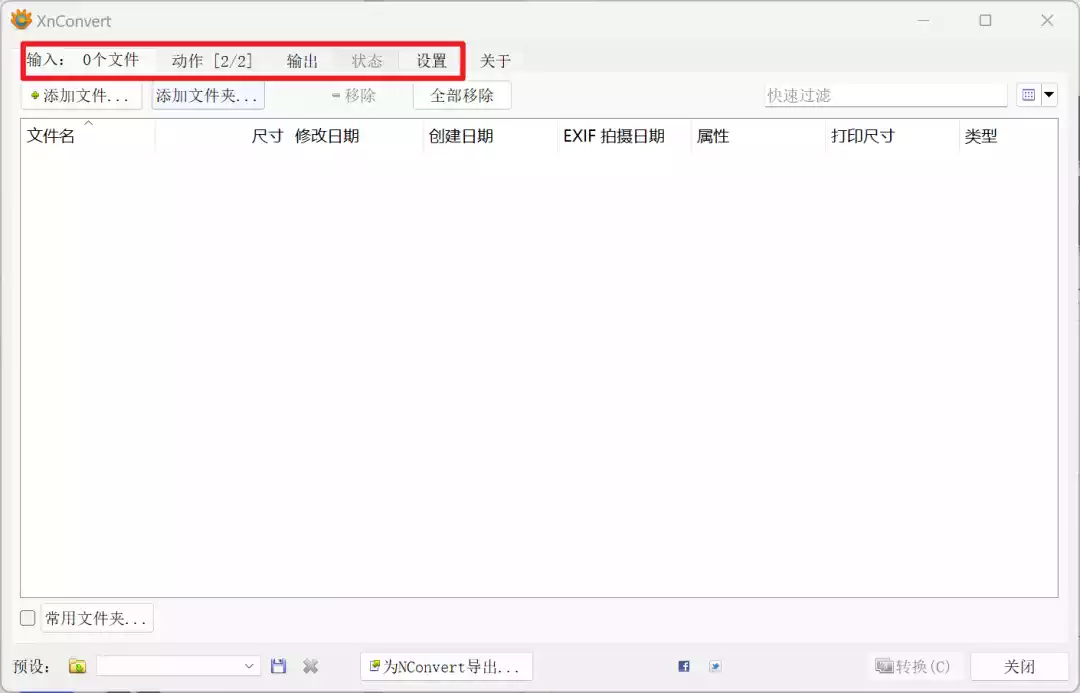1080x693 pixels.
Task: Click the load preset folder icon
Action: click(77, 666)
